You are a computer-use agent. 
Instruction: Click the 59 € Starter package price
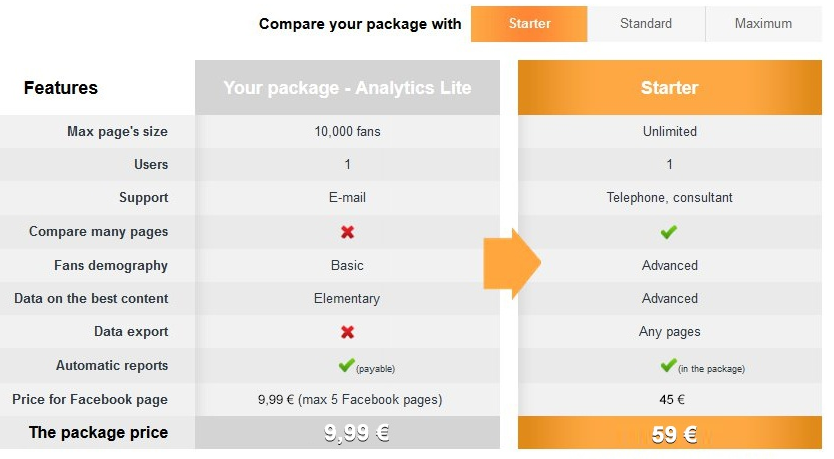point(669,434)
